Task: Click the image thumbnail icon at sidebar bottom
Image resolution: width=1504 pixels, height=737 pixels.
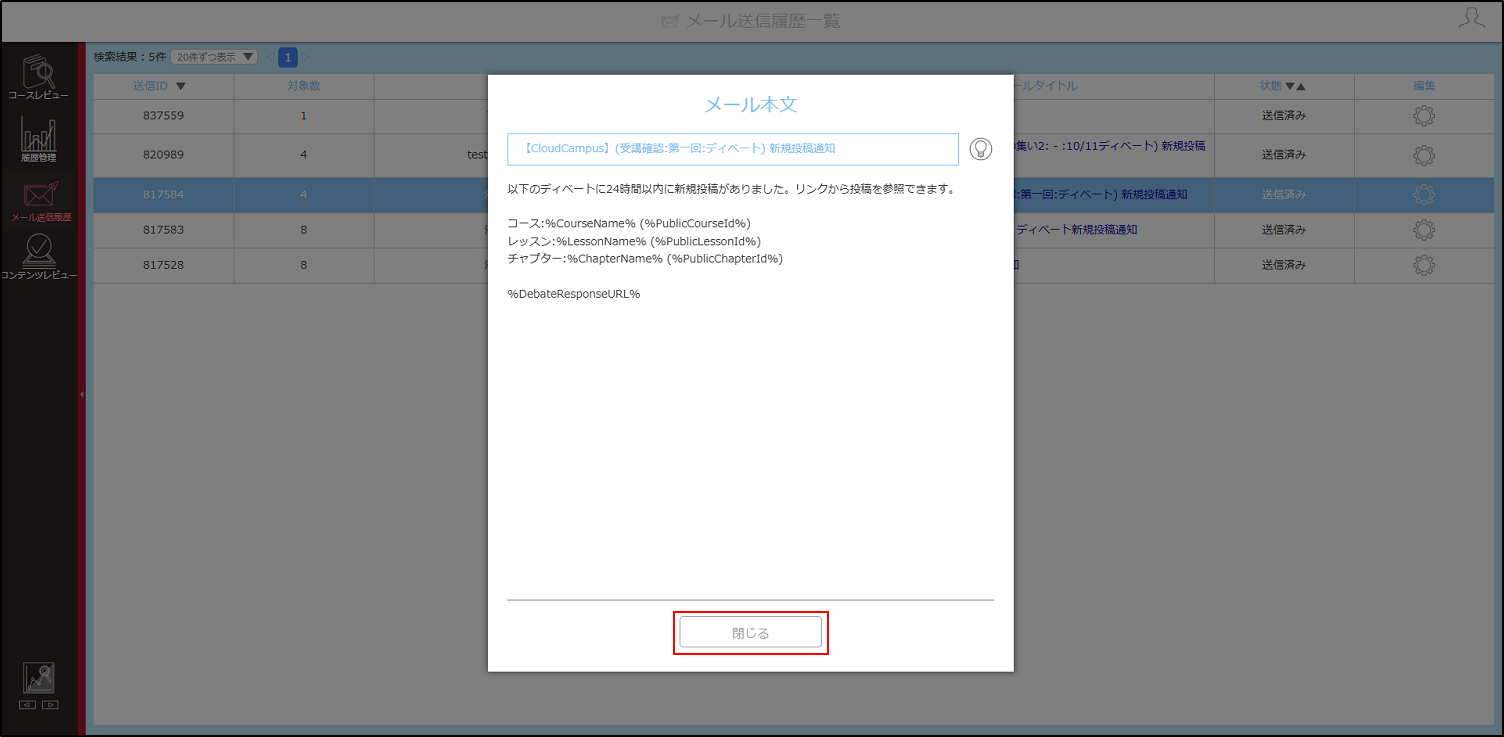Action: (x=39, y=678)
